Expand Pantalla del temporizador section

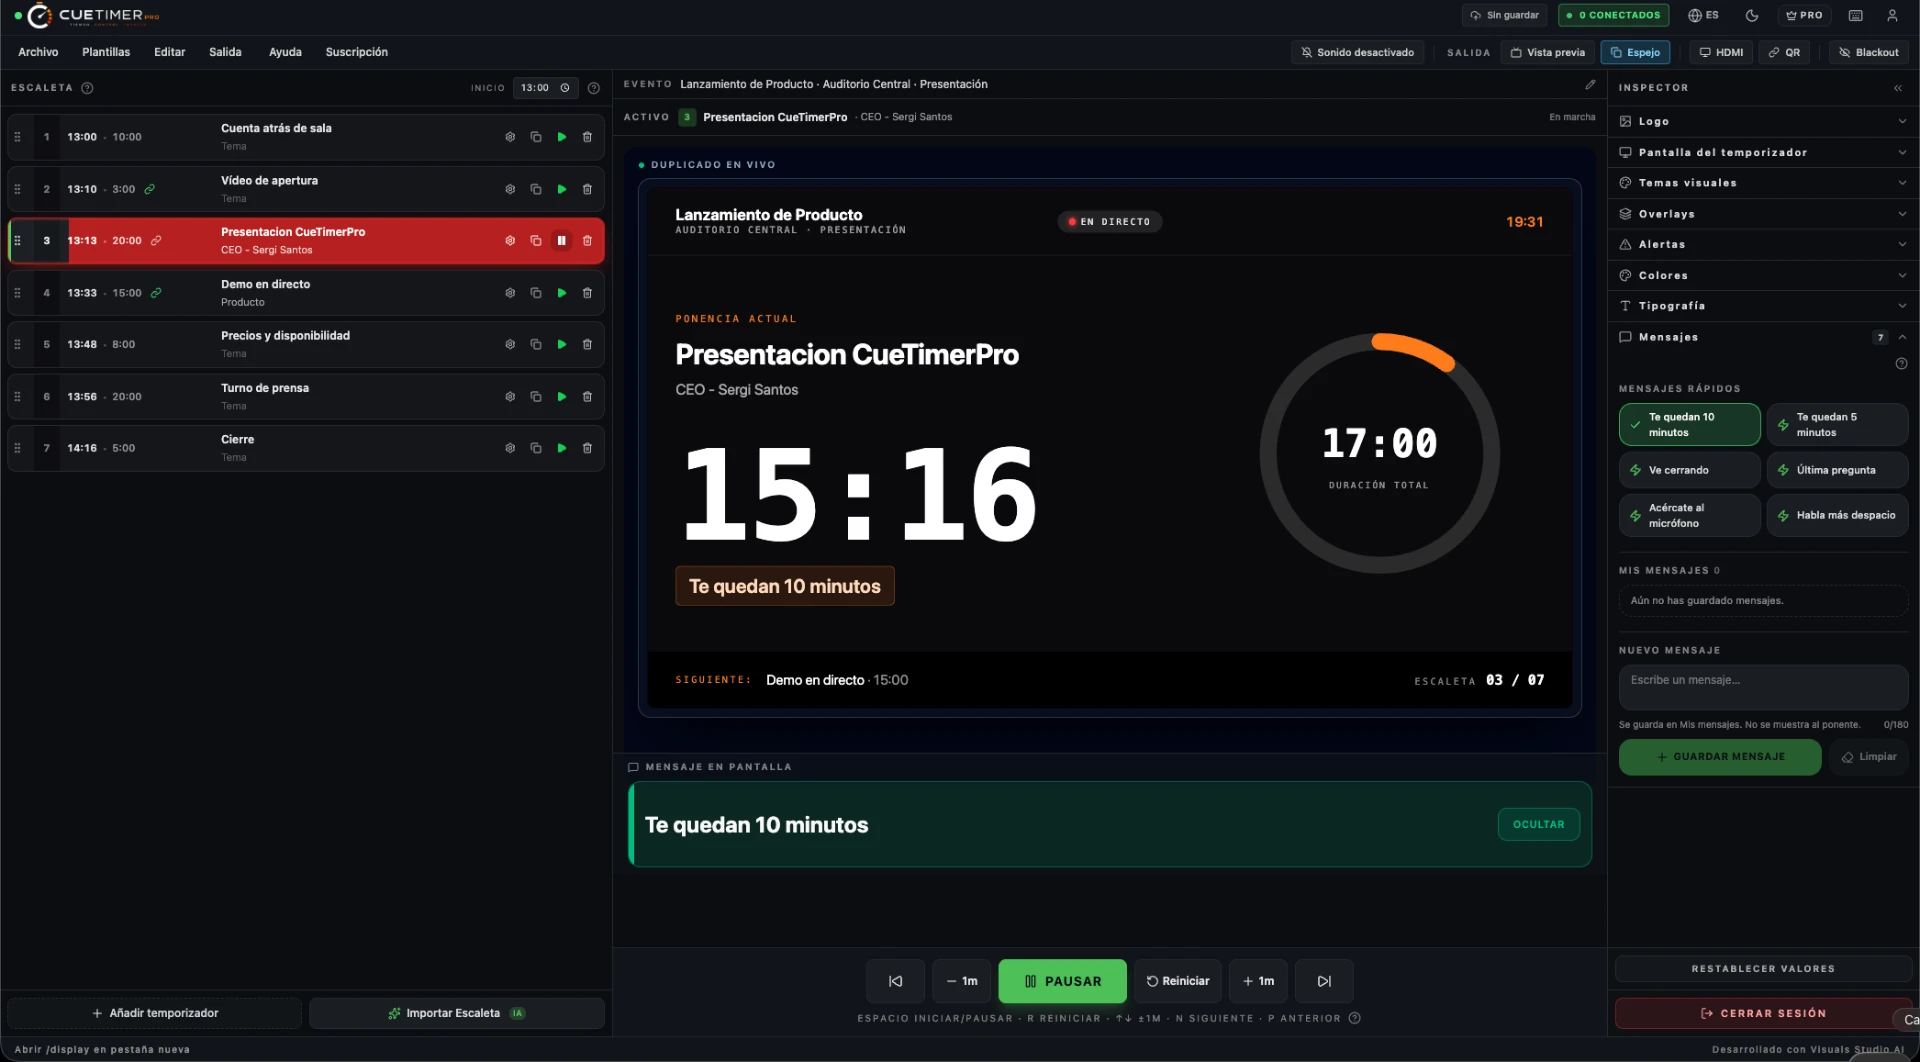1763,152
